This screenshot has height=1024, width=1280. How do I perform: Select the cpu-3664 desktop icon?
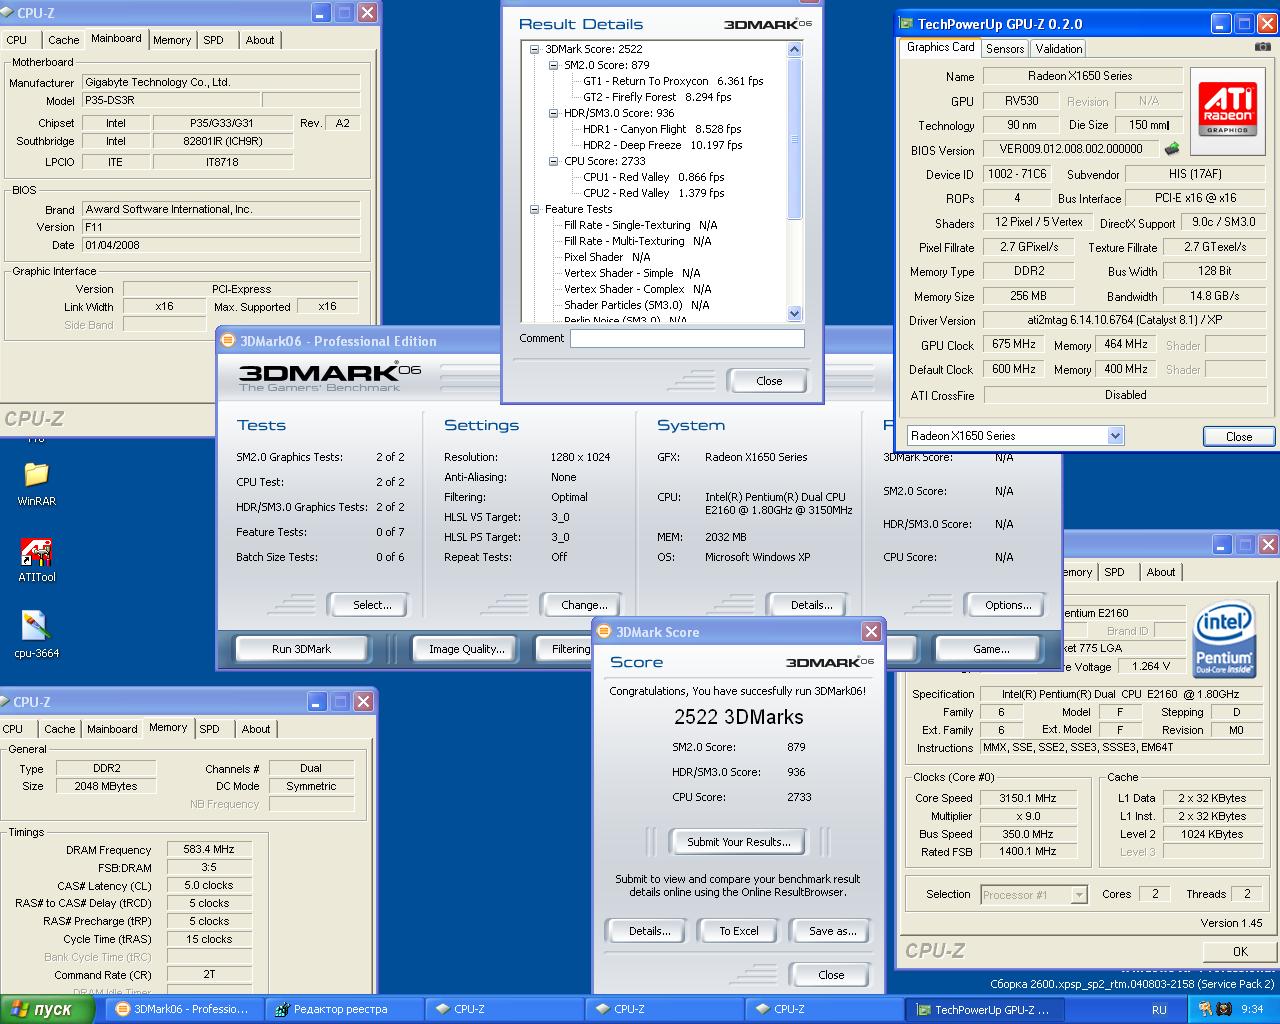click(x=36, y=636)
